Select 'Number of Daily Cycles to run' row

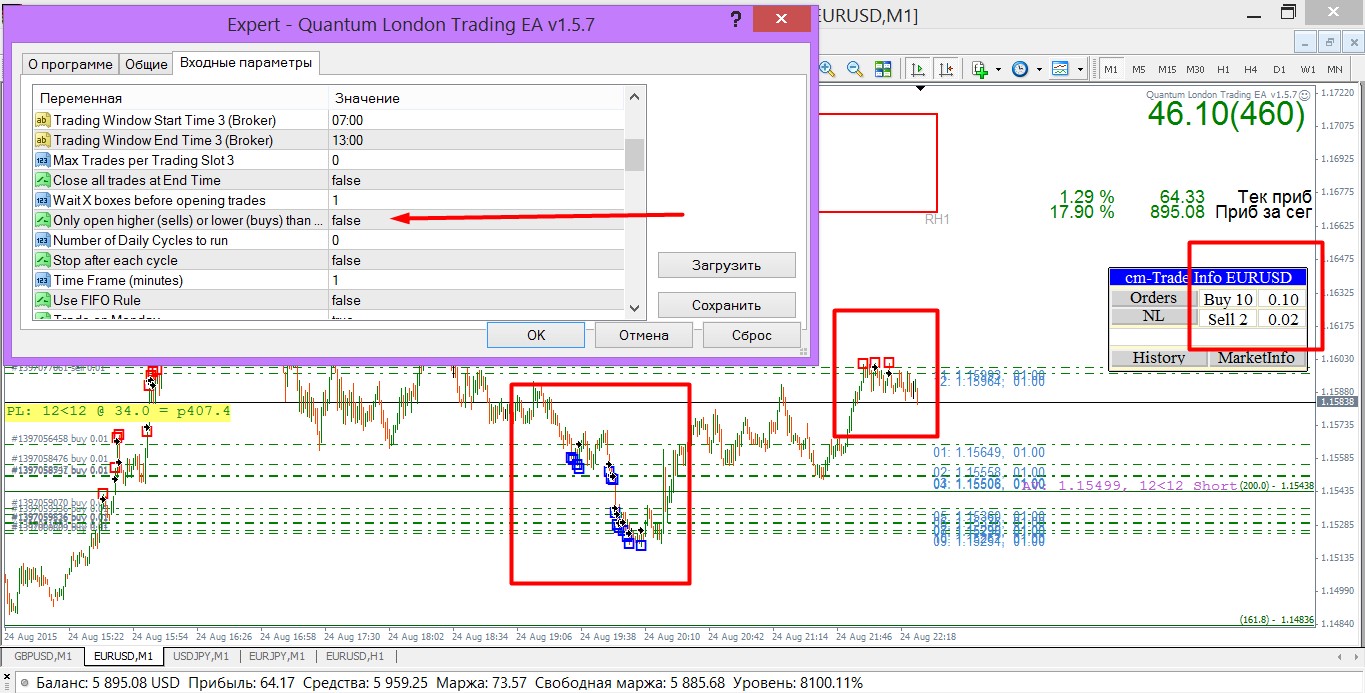point(329,240)
